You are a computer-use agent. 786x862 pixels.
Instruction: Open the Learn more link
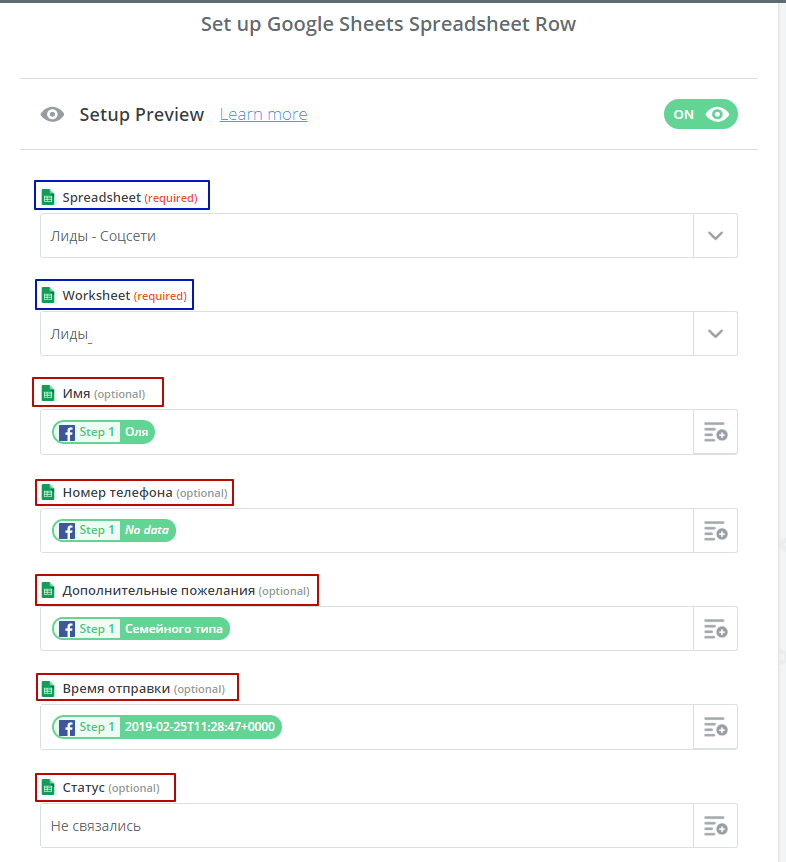point(263,114)
